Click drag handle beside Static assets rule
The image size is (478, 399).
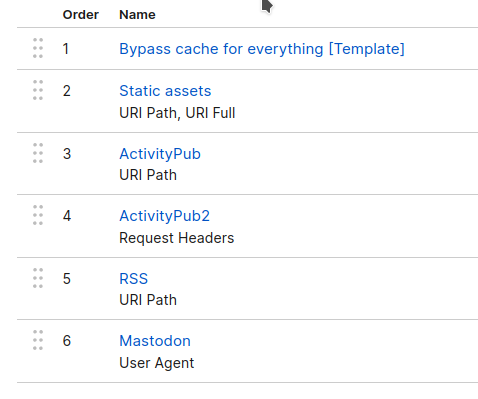point(38,90)
